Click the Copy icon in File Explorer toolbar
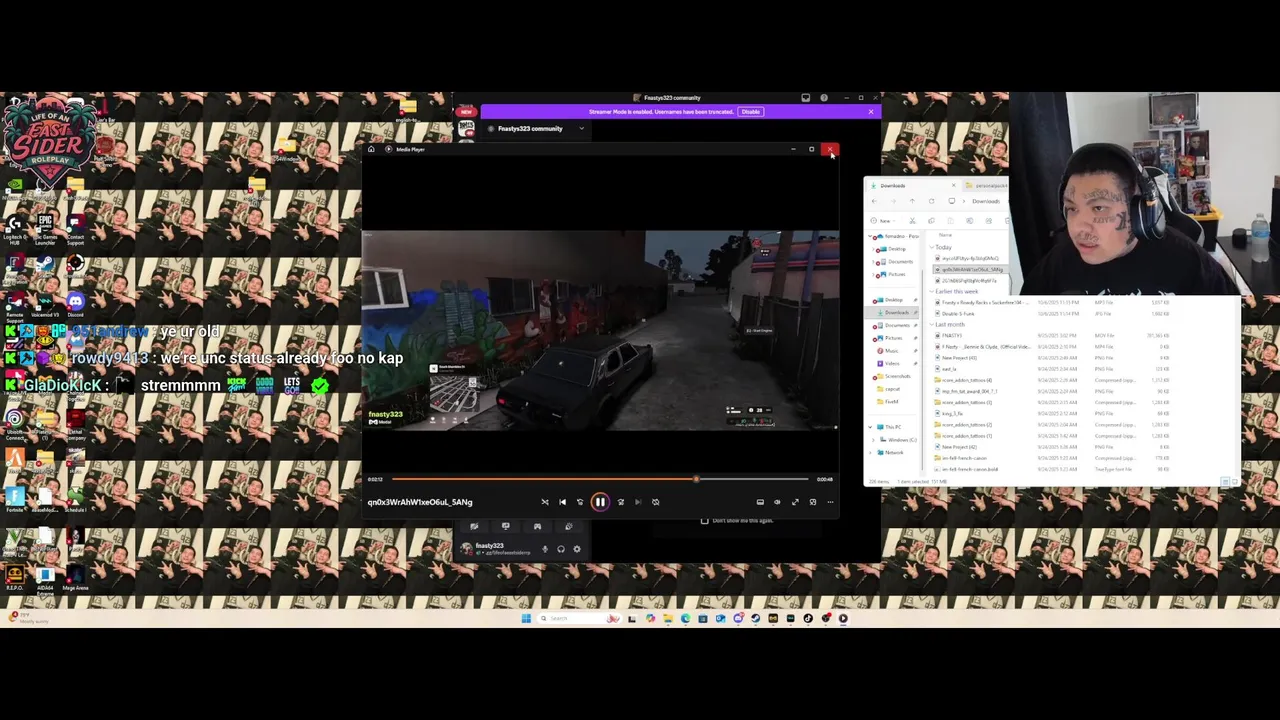The width and height of the screenshot is (1280, 720). (x=931, y=221)
